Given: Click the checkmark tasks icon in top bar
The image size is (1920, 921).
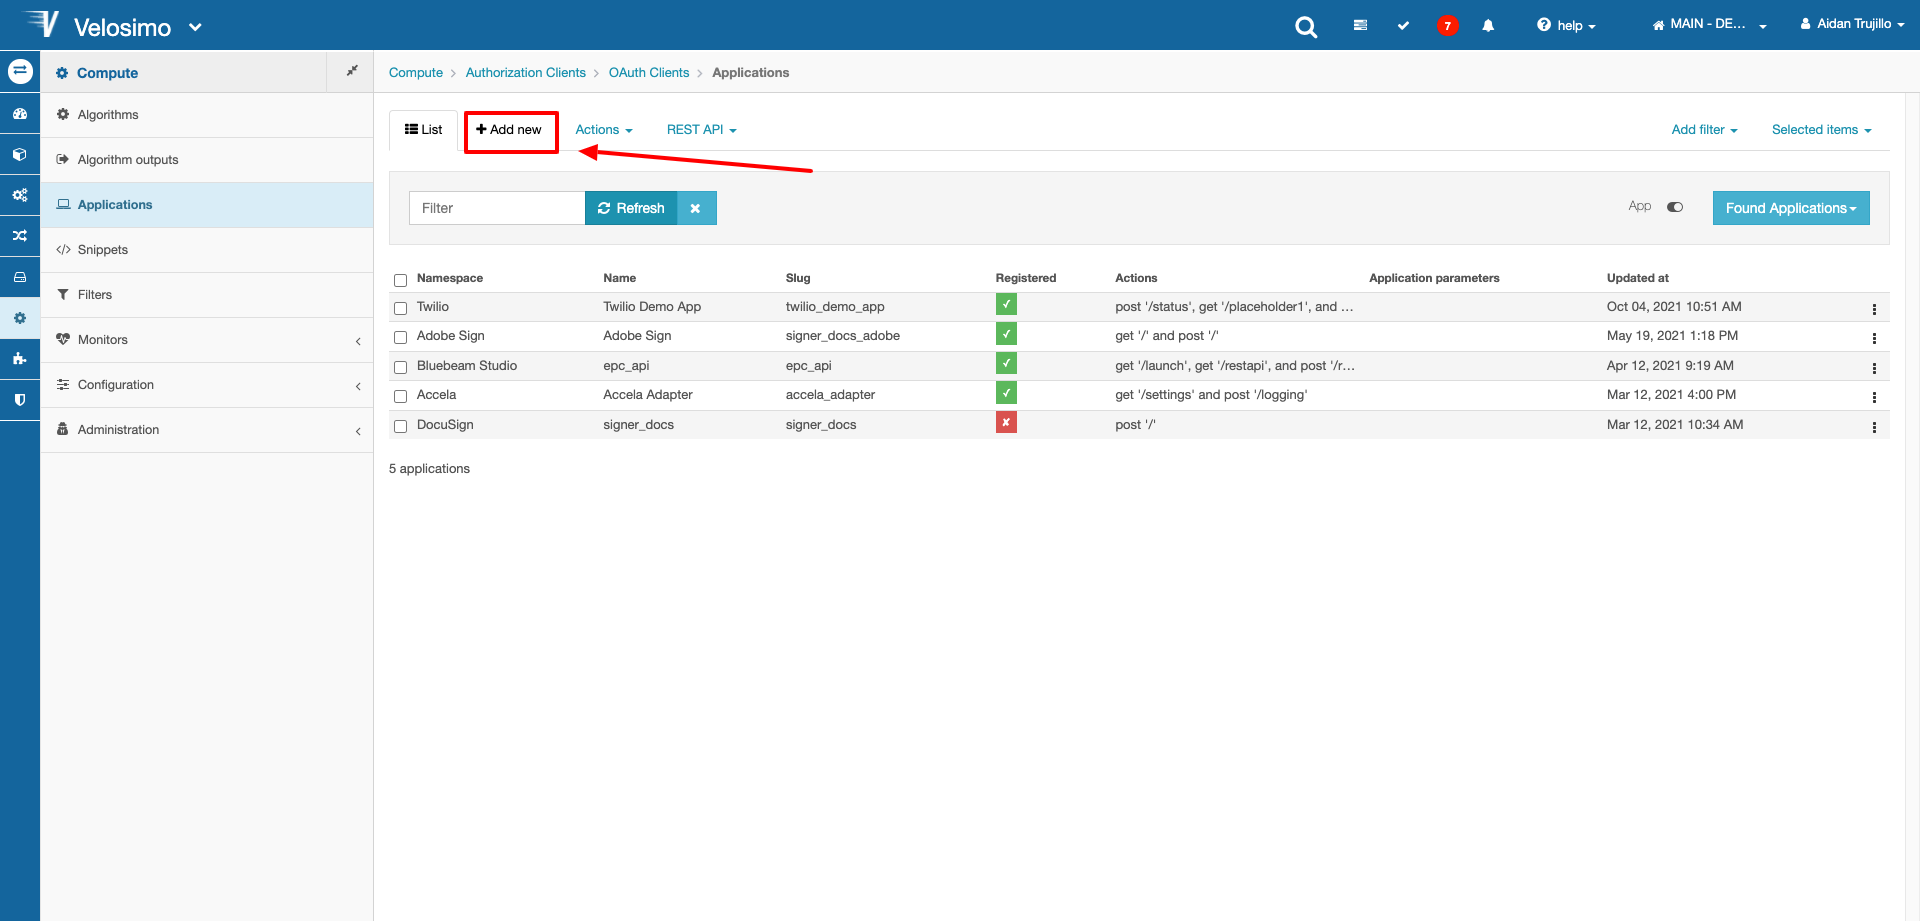Looking at the screenshot, I should coord(1403,25).
